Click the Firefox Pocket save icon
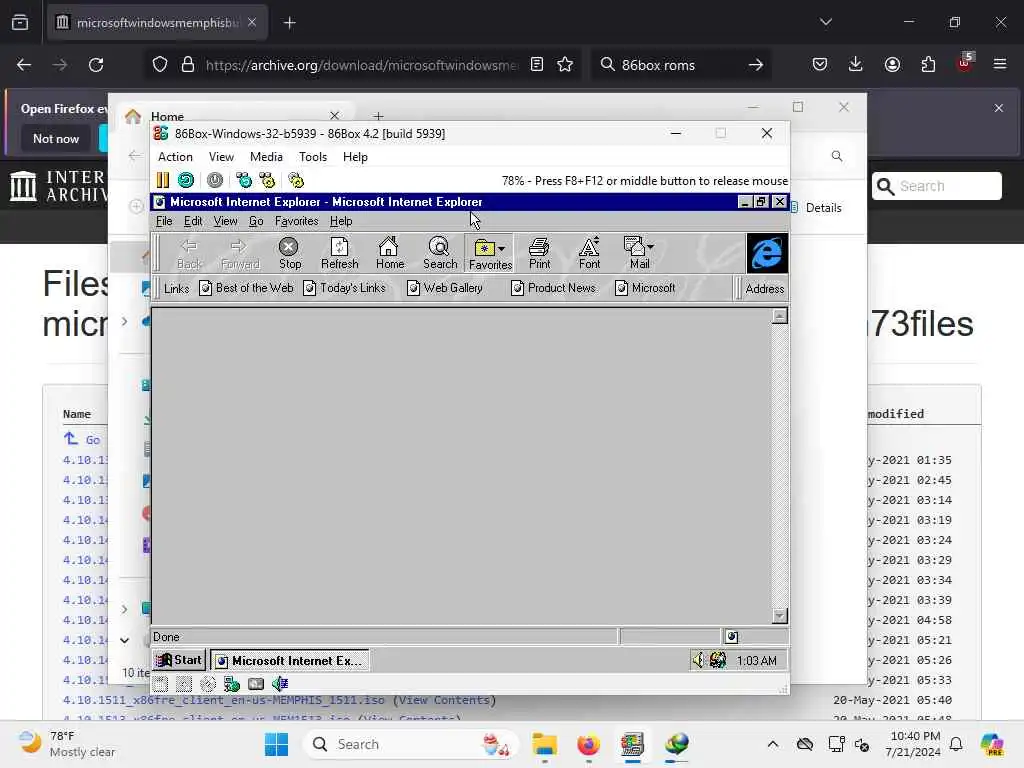Viewport: 1024px width, 768px height. (820, 65)
